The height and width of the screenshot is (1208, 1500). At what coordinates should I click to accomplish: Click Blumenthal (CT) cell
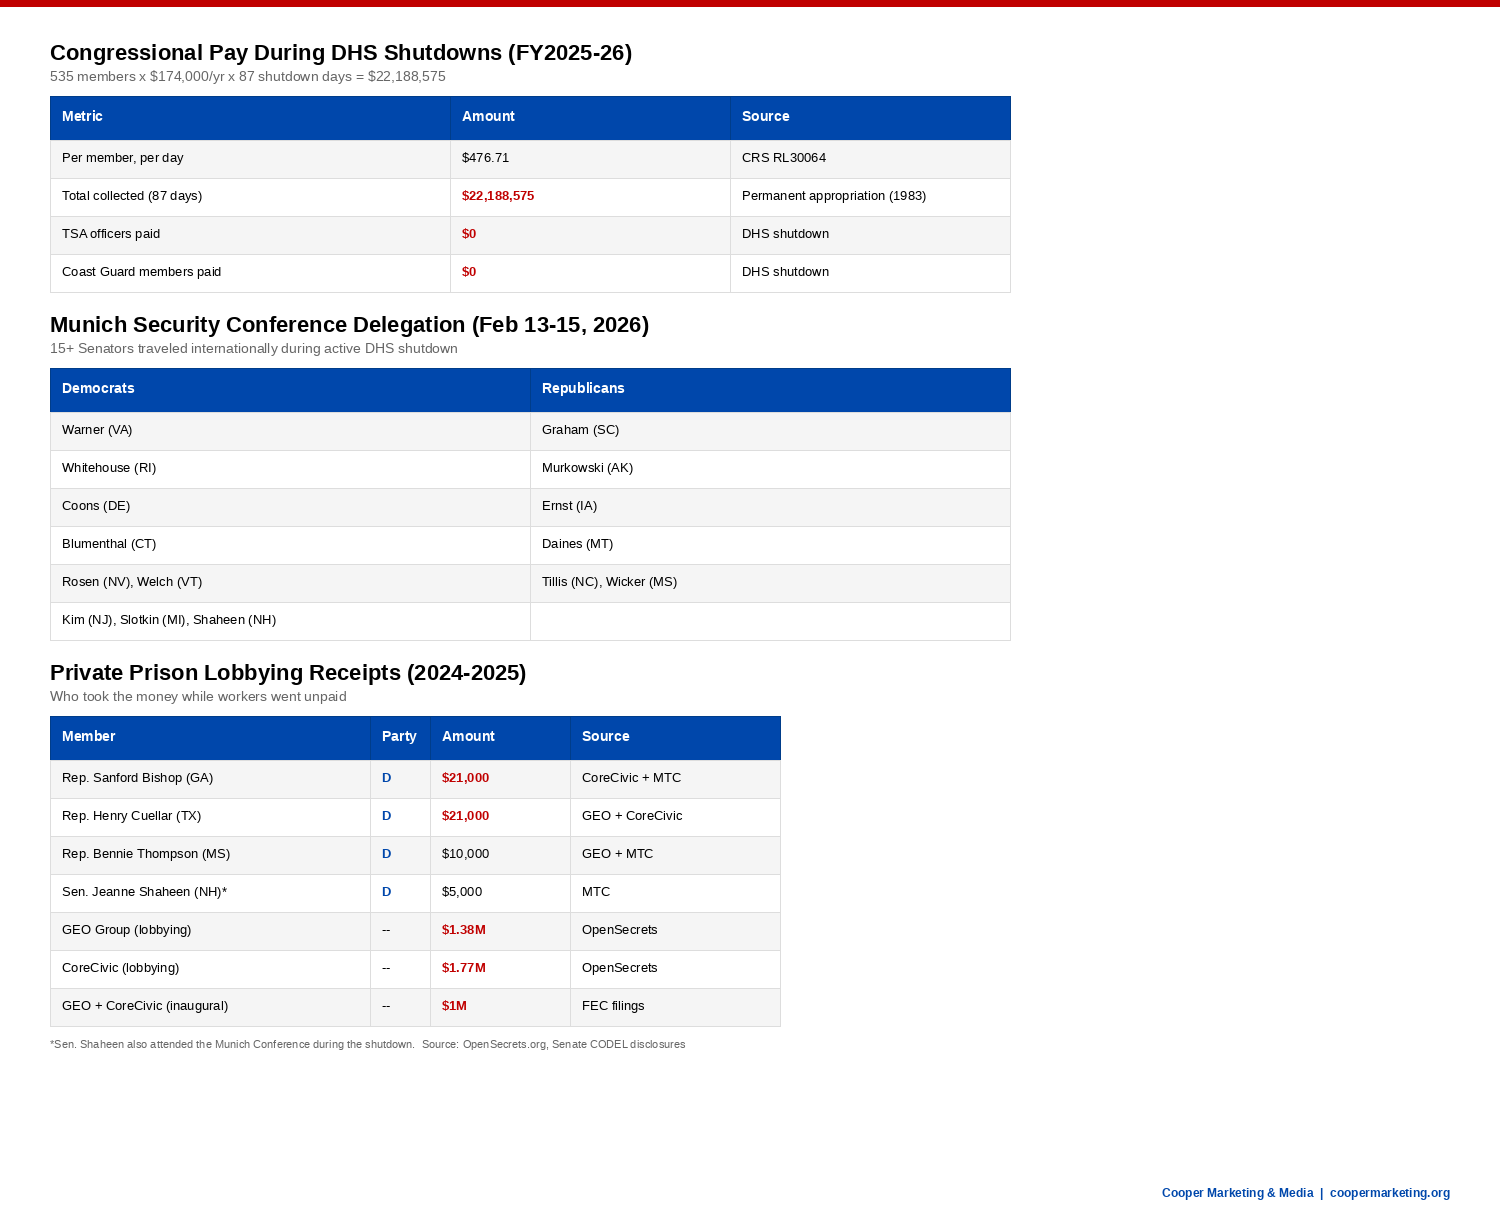[290, 545]
